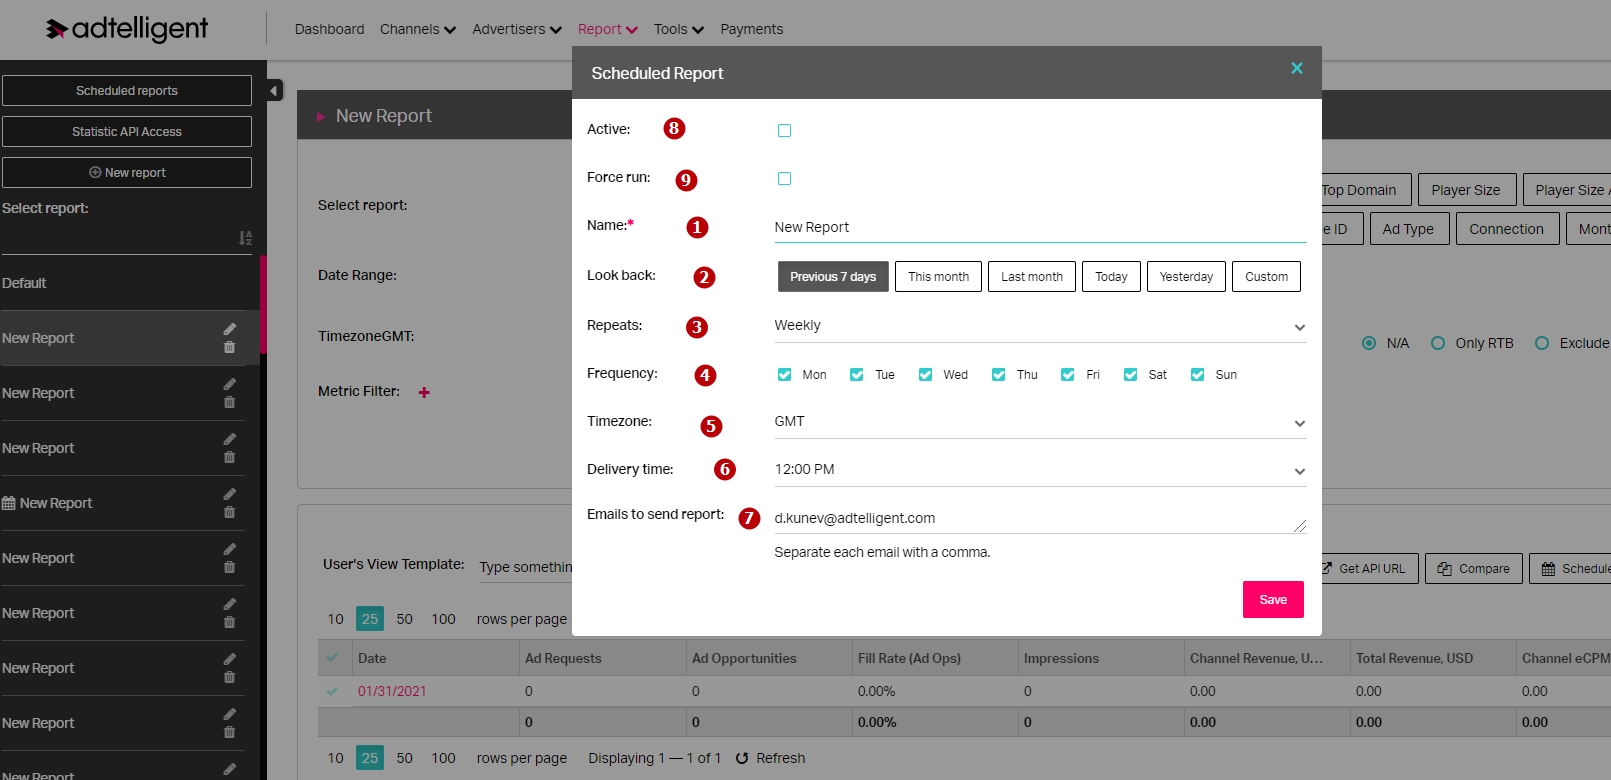Image resolution: width=1611 pixels, height=780 pixels.
Task: Click the Top Domain button
Action: pos(1366,190)
